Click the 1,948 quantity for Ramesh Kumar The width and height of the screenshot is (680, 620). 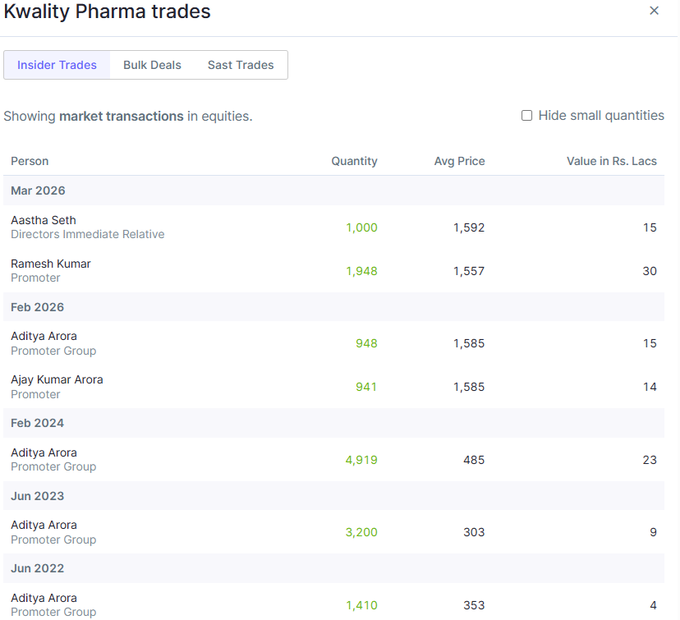[361, 271]
